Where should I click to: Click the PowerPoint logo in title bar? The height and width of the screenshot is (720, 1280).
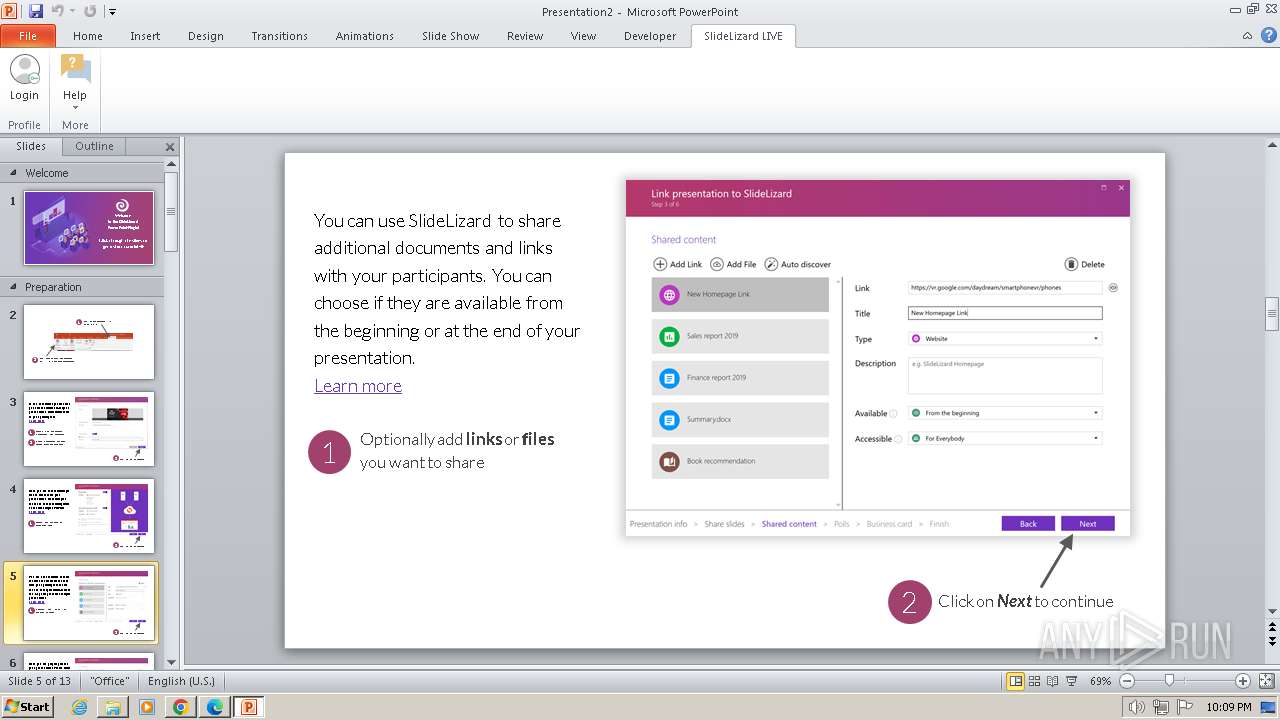10,11
